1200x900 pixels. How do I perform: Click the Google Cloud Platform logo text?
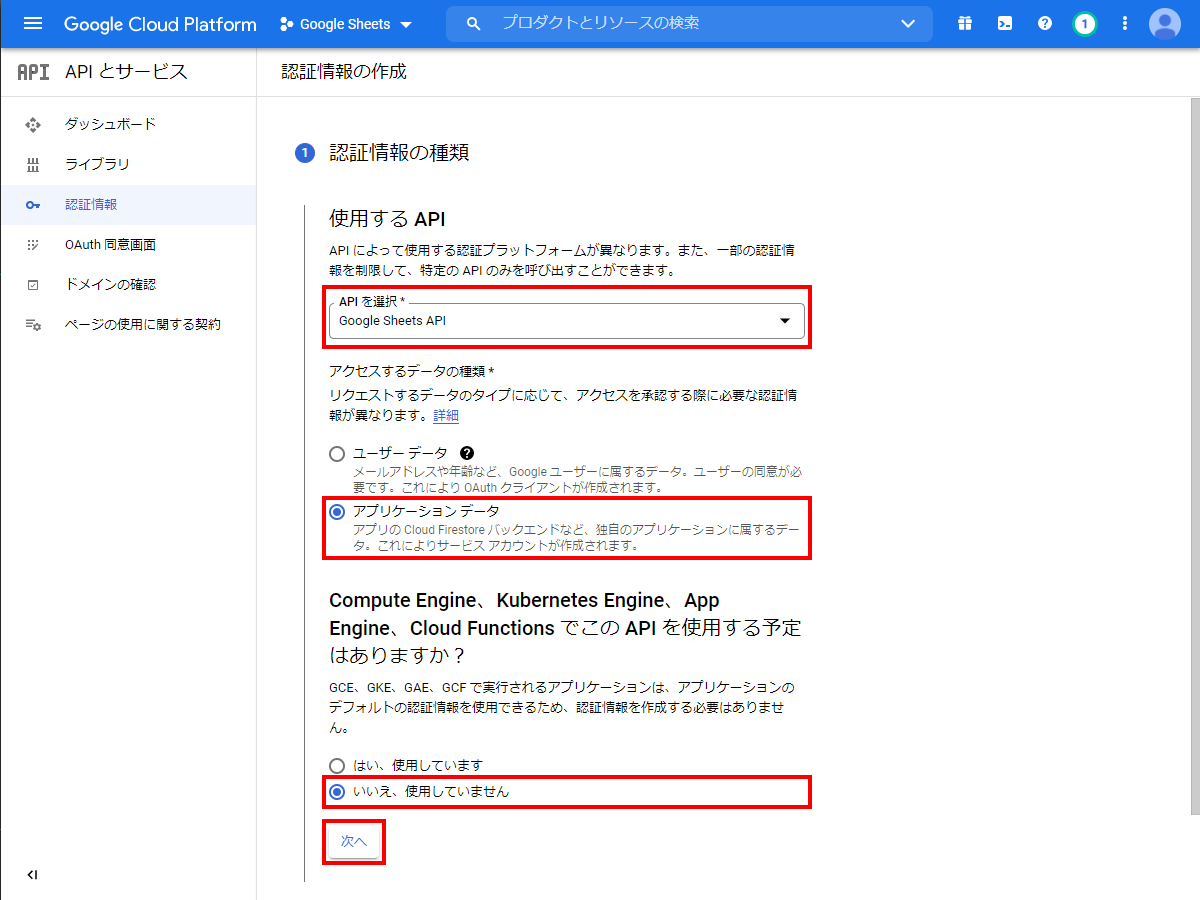tap(160, 24)
